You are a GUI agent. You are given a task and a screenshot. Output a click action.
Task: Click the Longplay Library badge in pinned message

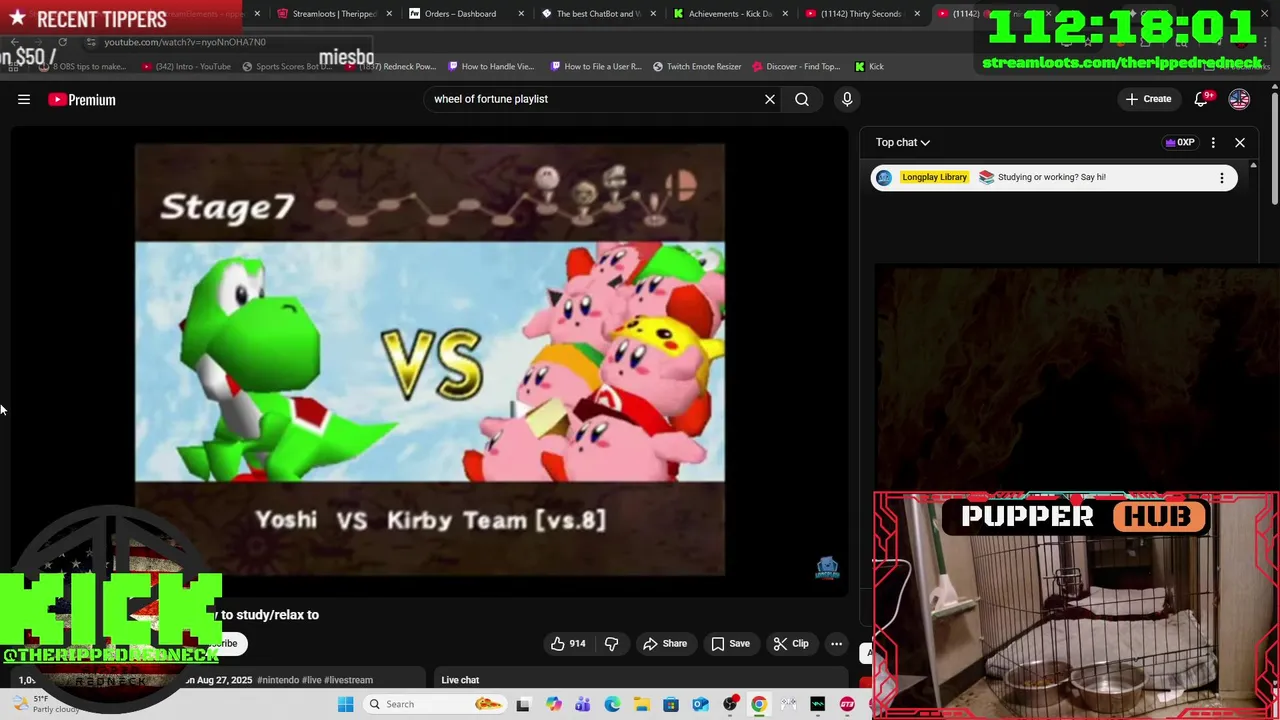[934, 177]
